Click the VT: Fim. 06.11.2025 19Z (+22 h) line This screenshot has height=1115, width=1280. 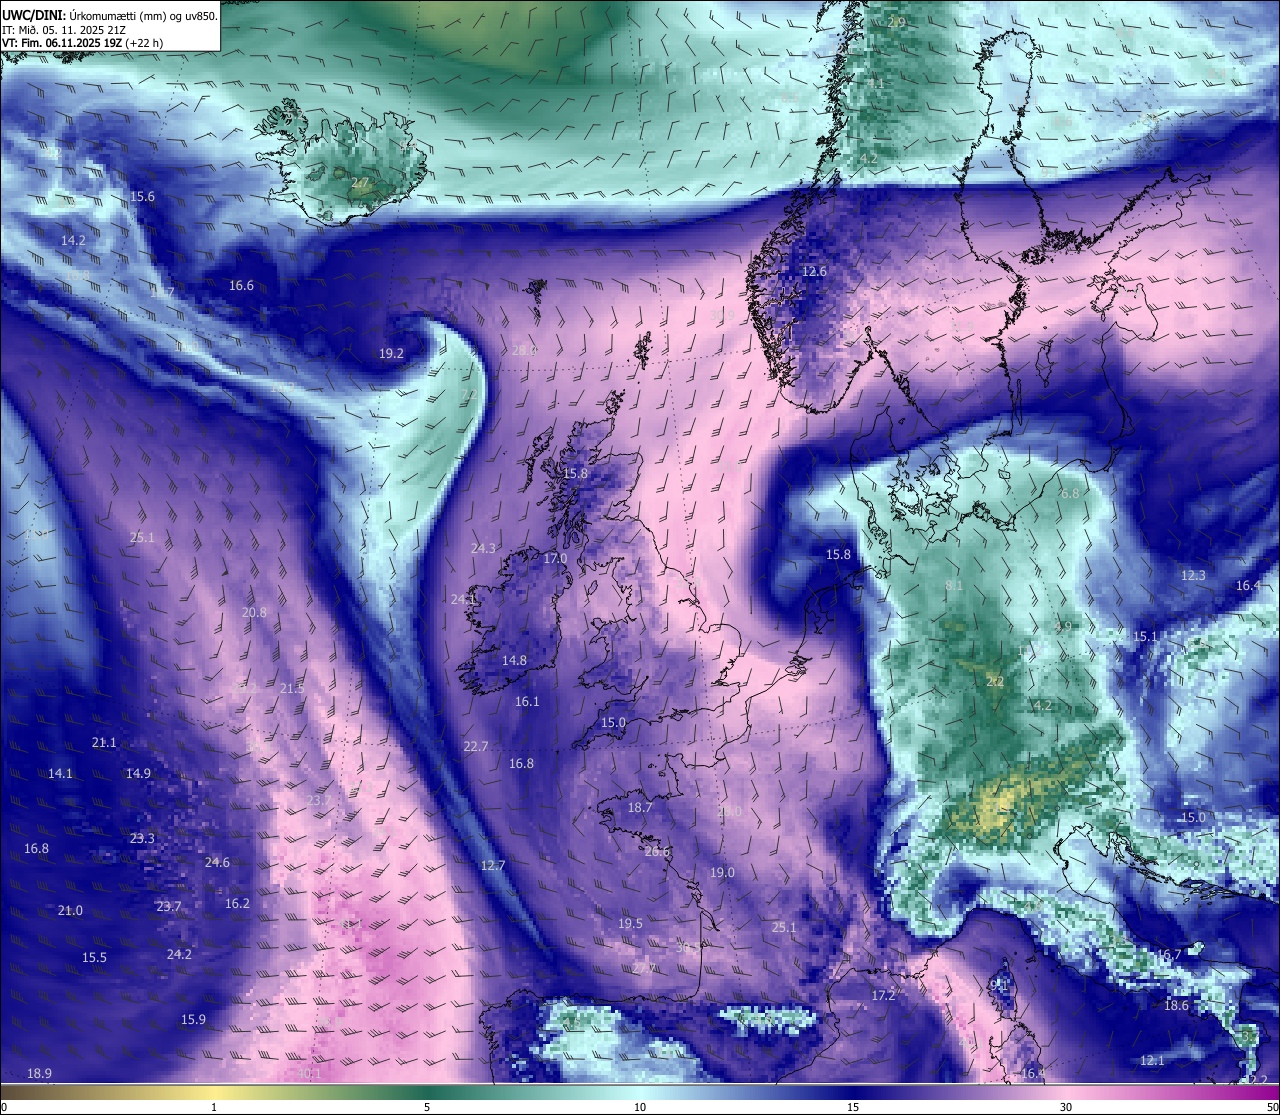[82, 42]
